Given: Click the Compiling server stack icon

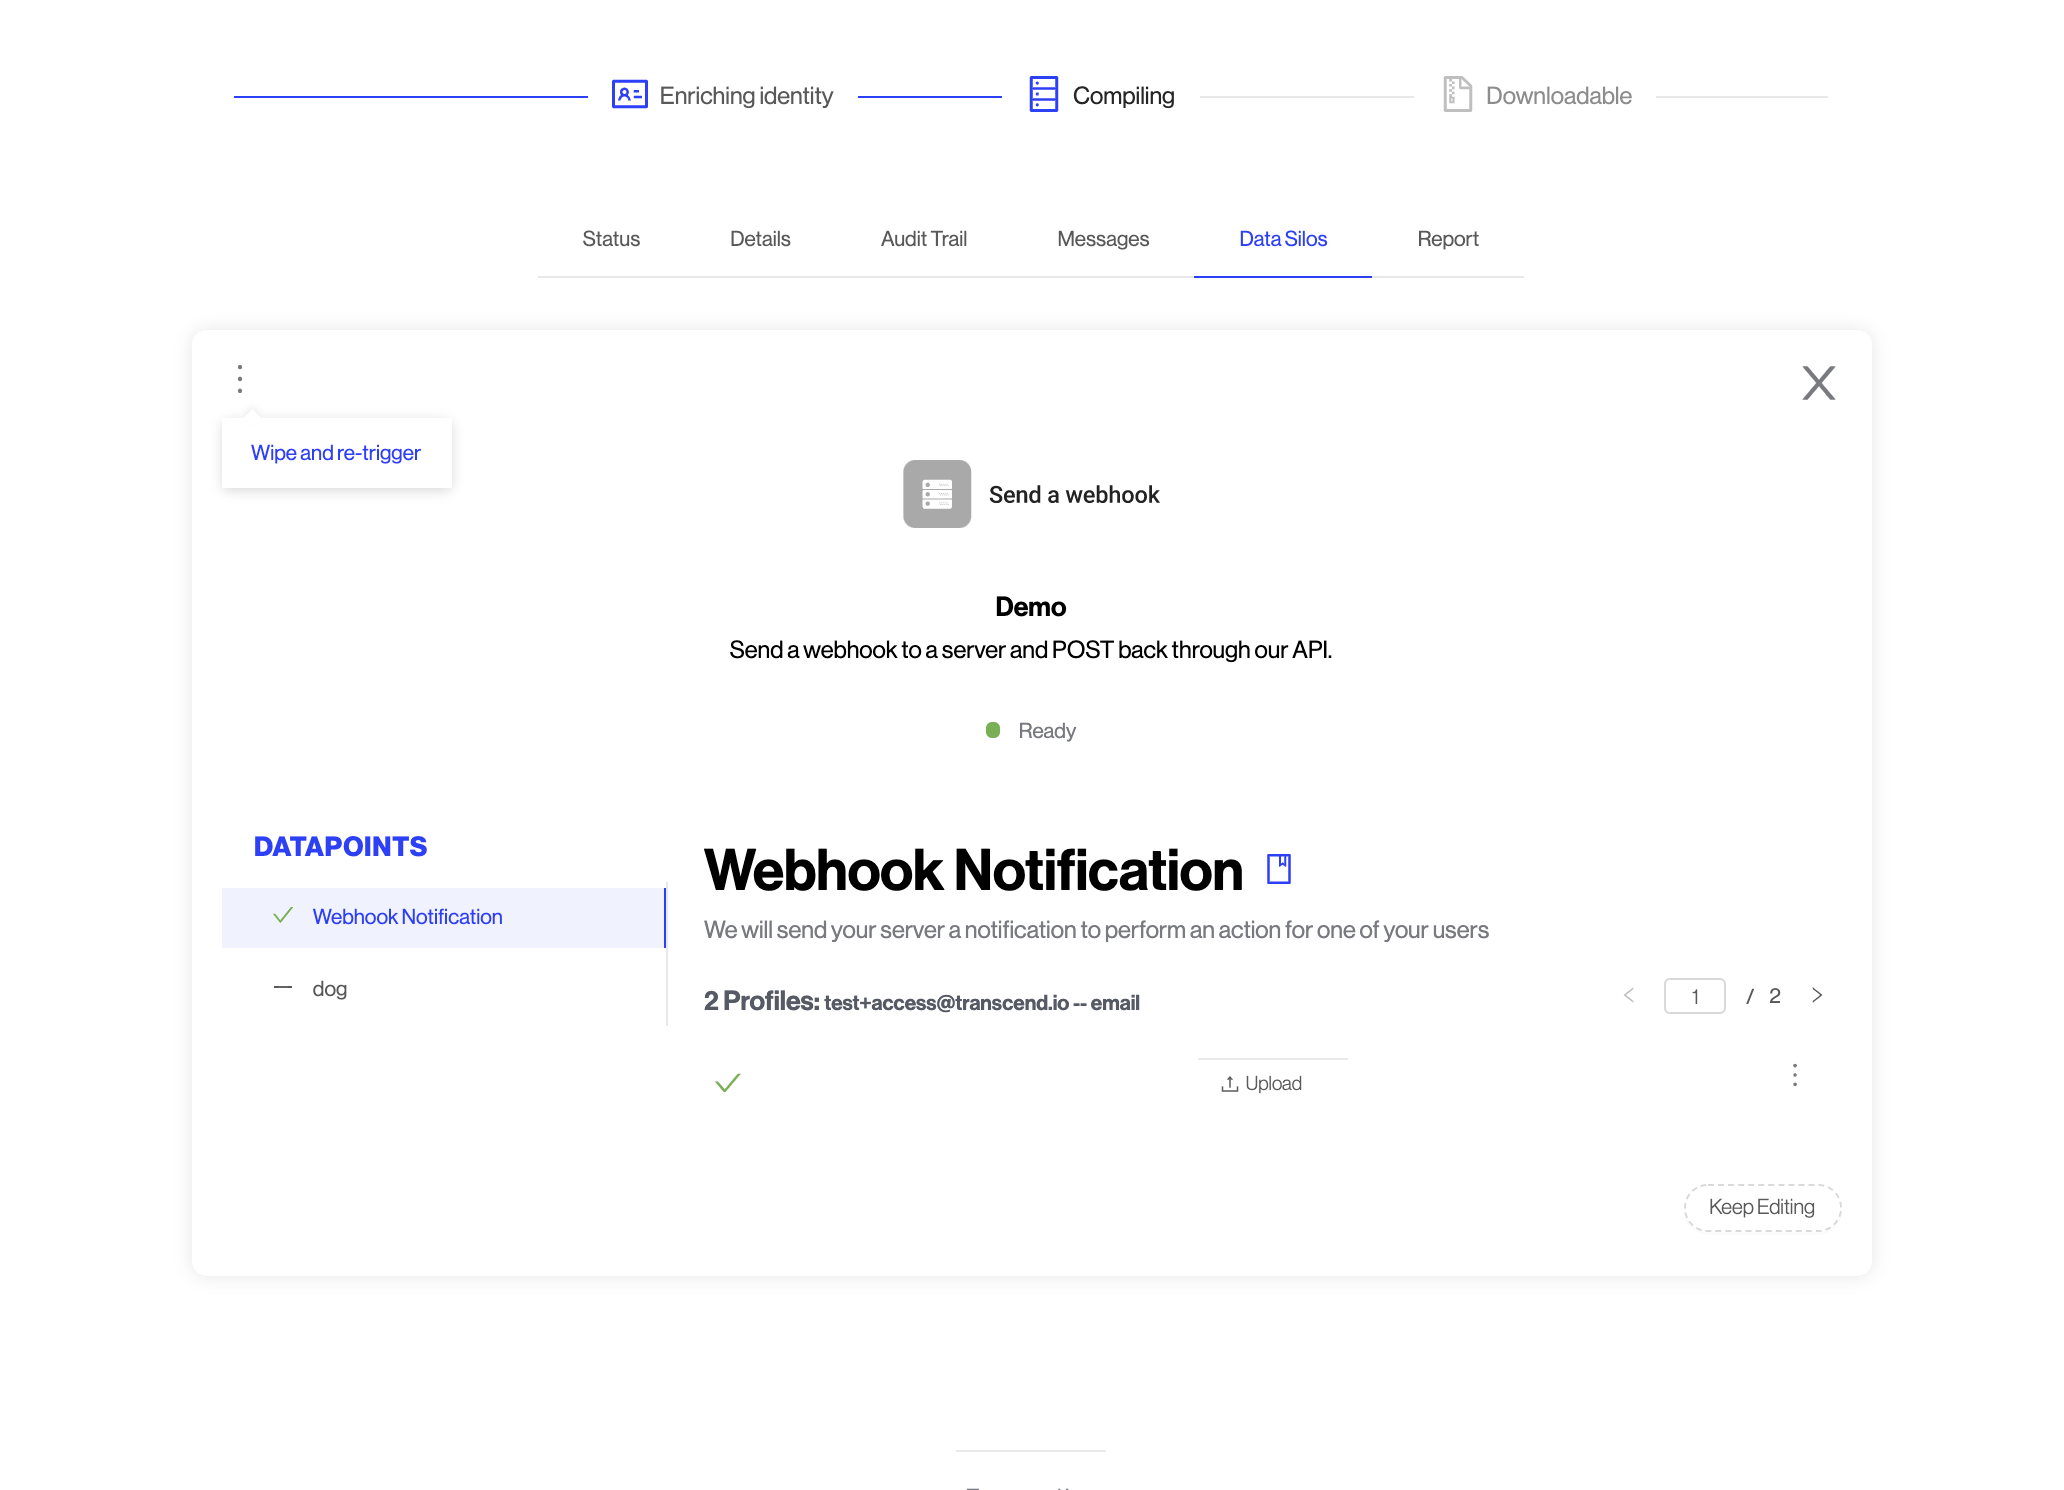Looking at the screenshot, I should click(x=1043, y=94).
